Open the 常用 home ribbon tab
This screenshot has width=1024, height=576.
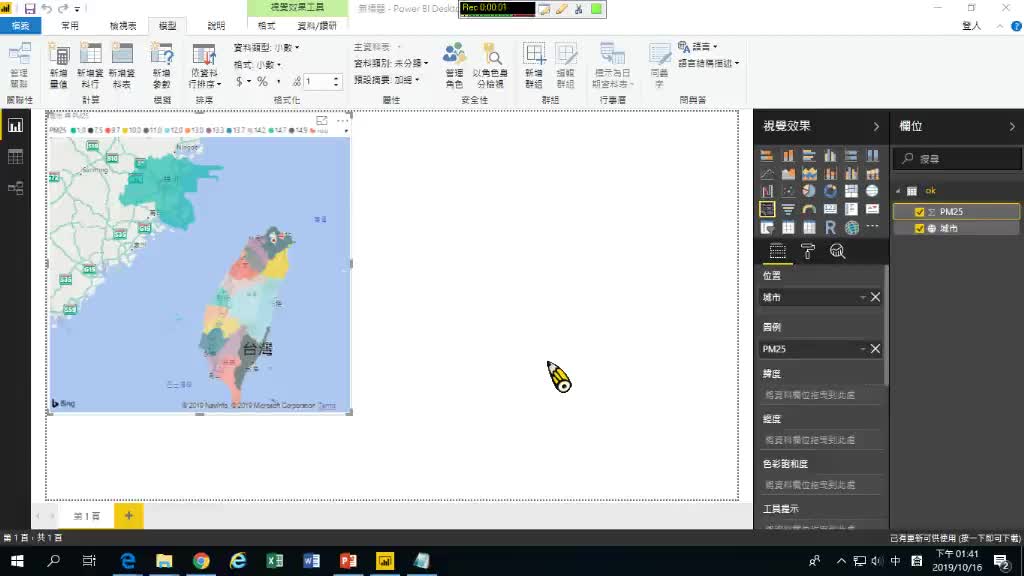pos(70,26)
